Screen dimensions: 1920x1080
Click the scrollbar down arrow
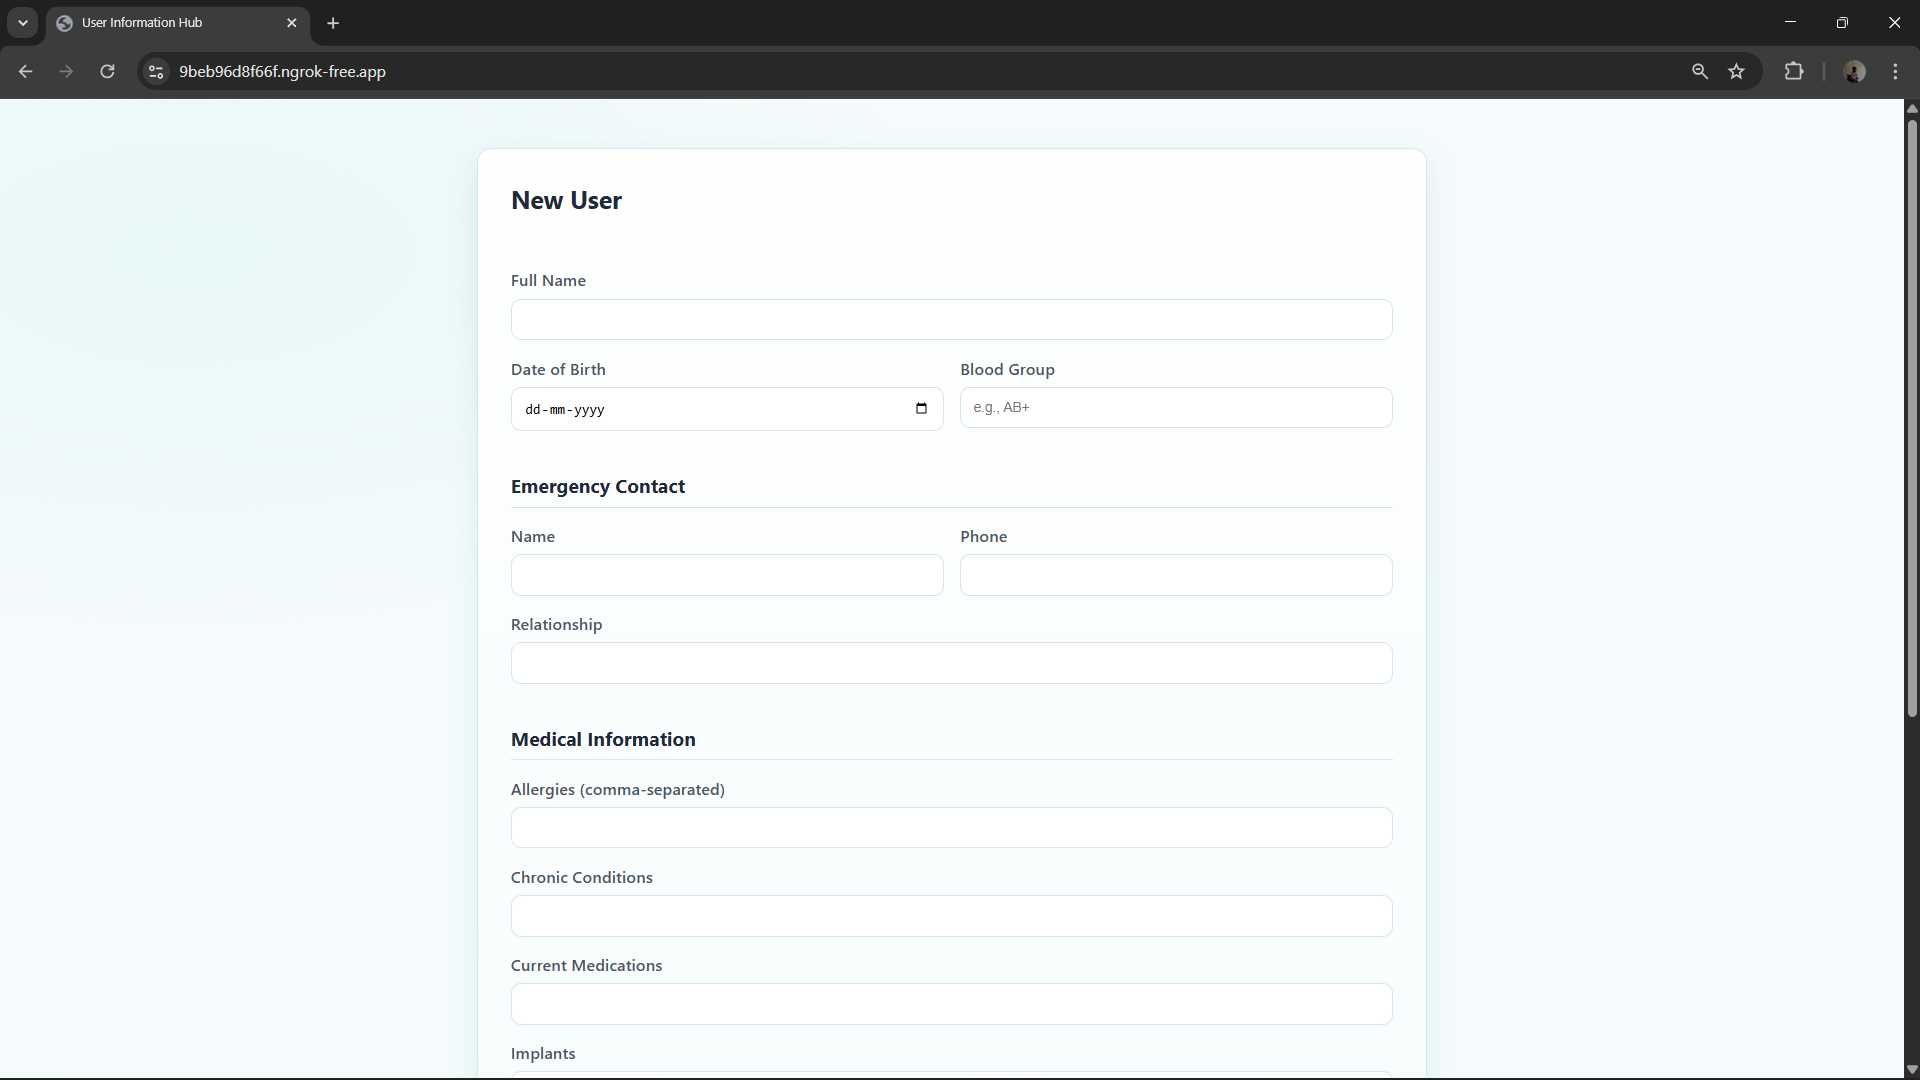tap(1911, 1069)
